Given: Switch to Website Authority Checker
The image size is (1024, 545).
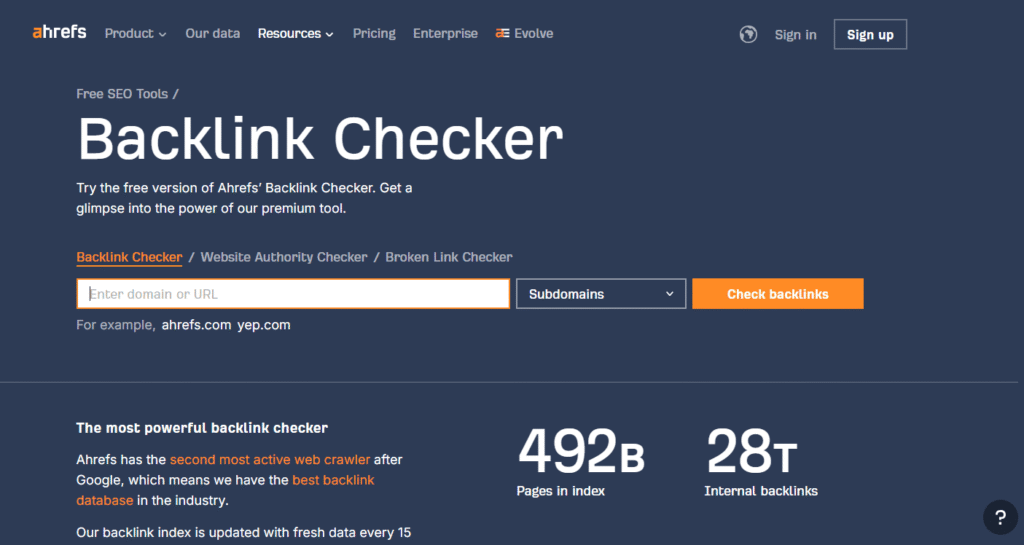Looking at the screenshot, I should 284,257.
